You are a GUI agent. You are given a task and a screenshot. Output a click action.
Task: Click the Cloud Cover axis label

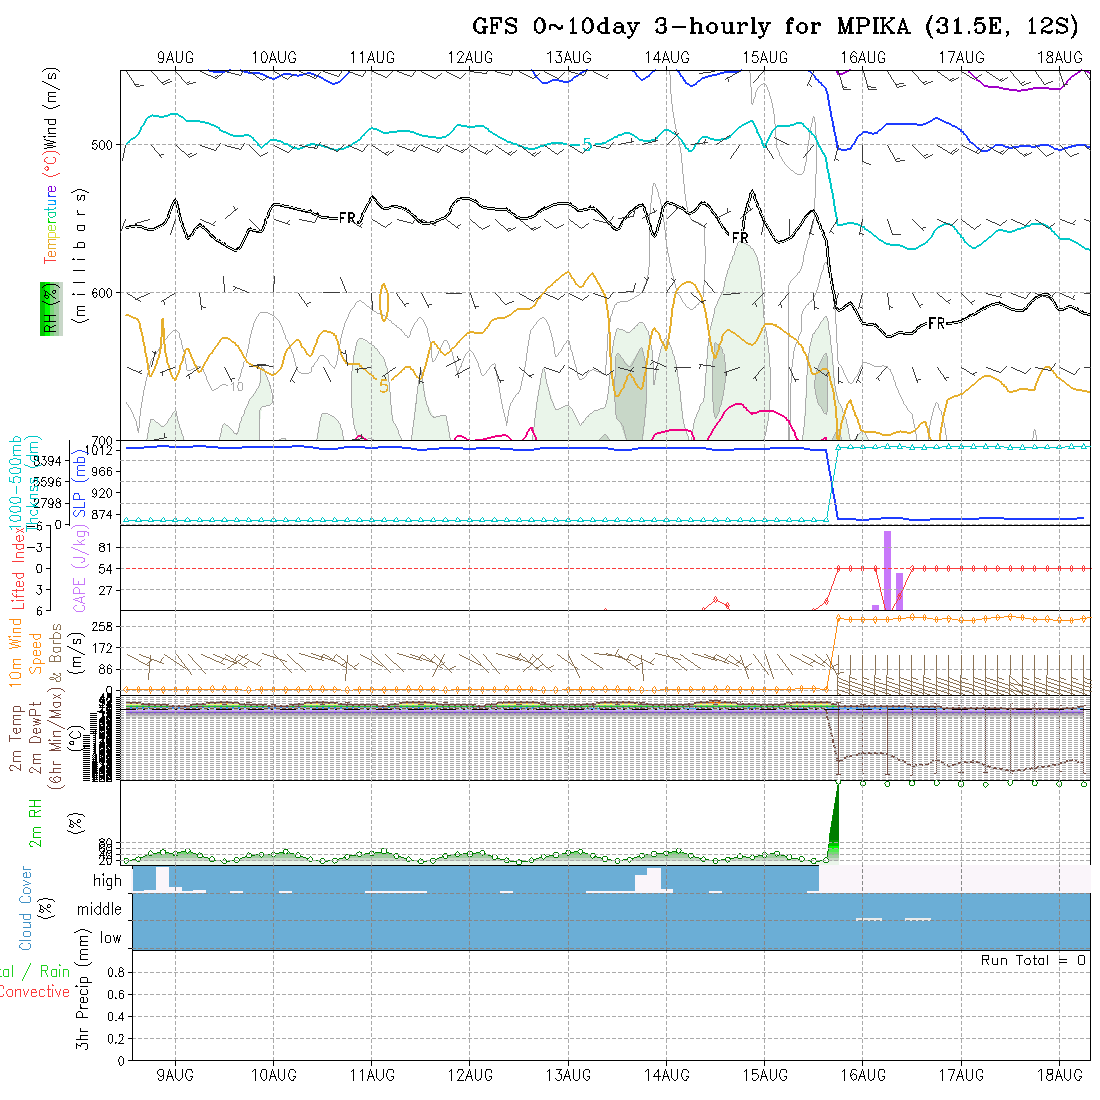point(26,908)
